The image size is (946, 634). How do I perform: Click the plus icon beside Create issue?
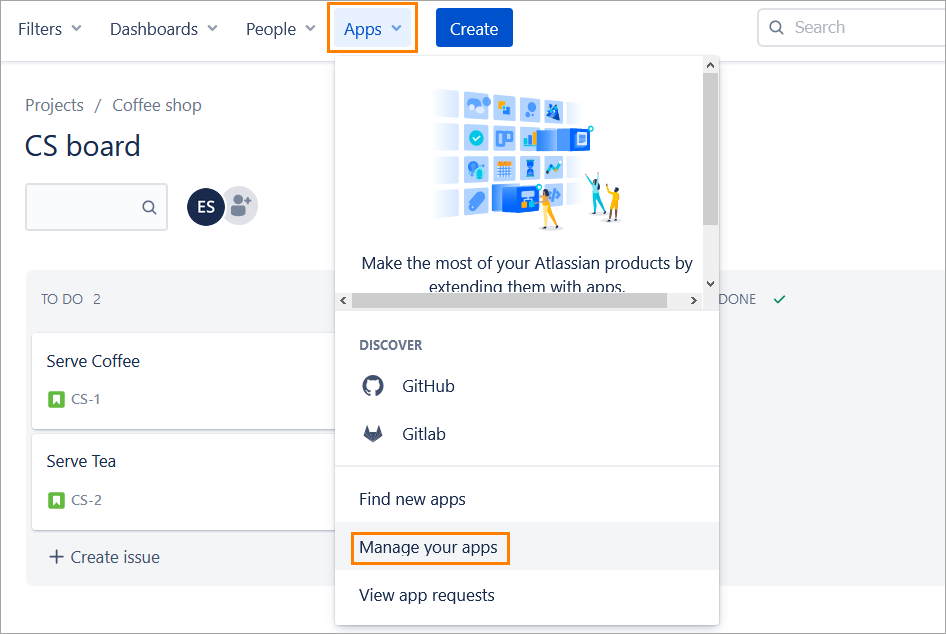56,557
